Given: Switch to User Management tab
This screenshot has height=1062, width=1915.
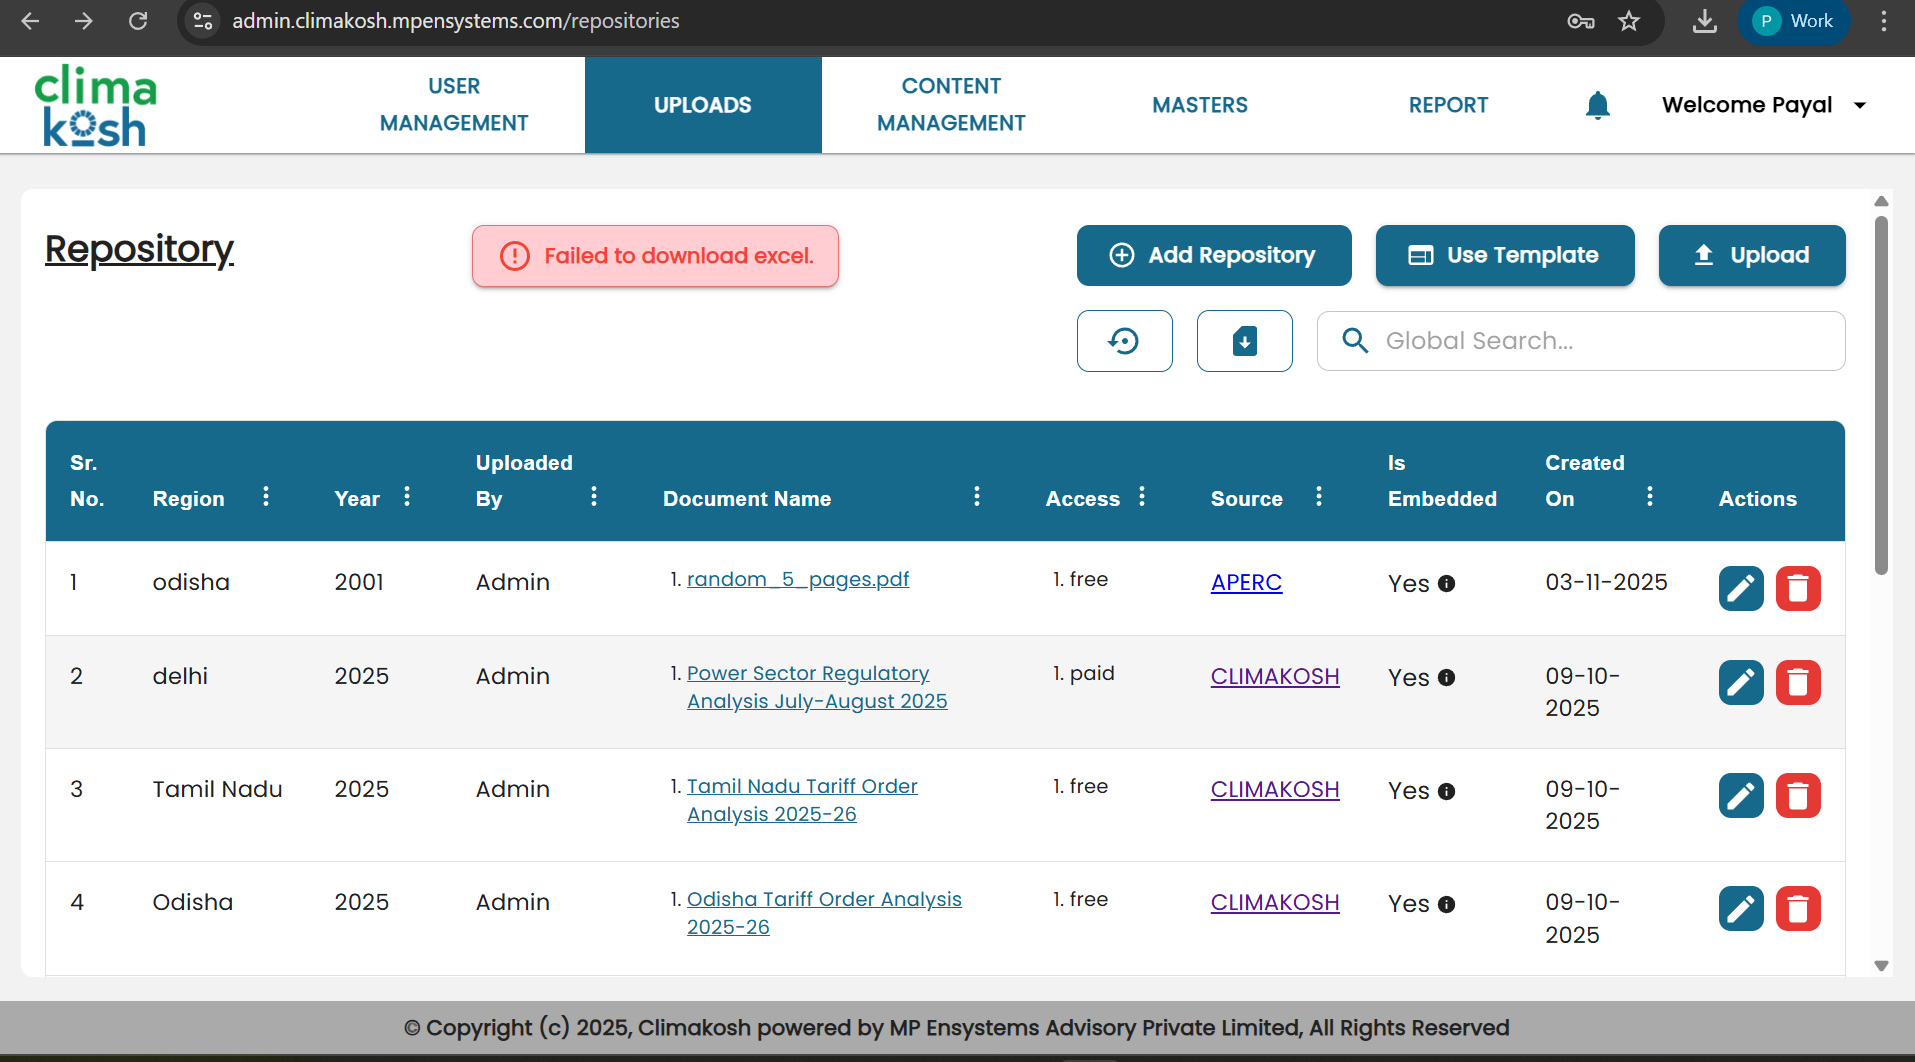Looking at the screenshot, I should 453,105.
